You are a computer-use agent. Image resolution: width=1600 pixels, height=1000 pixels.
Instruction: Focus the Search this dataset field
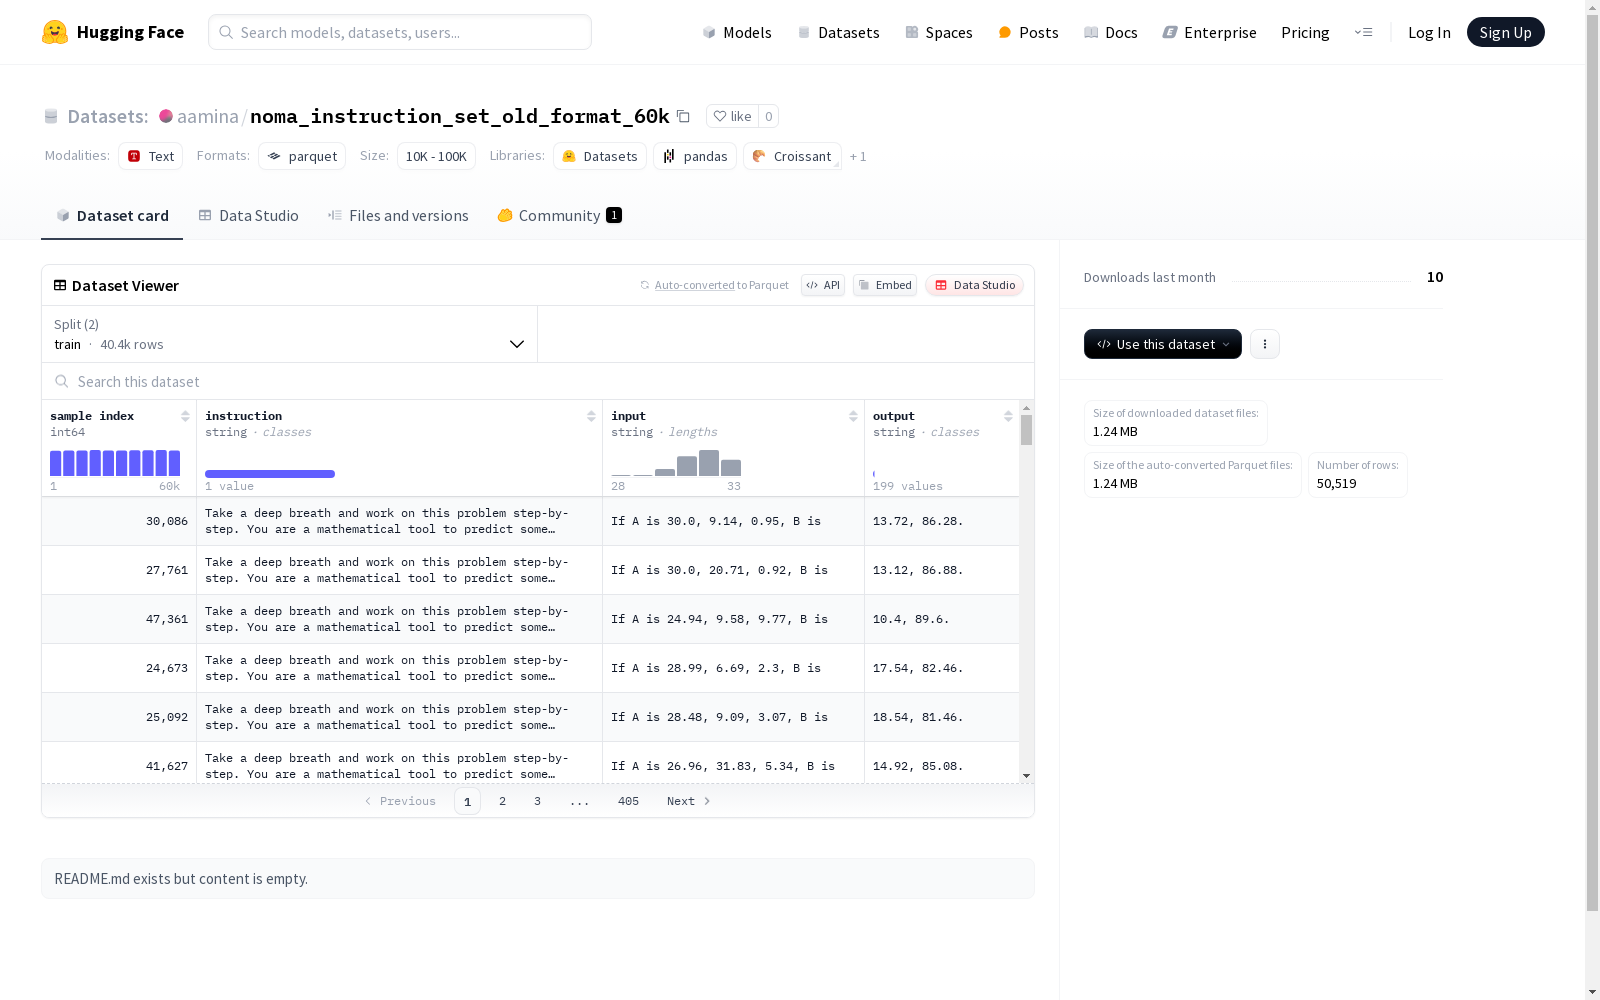pyautogui.click(x=538, y=381)
